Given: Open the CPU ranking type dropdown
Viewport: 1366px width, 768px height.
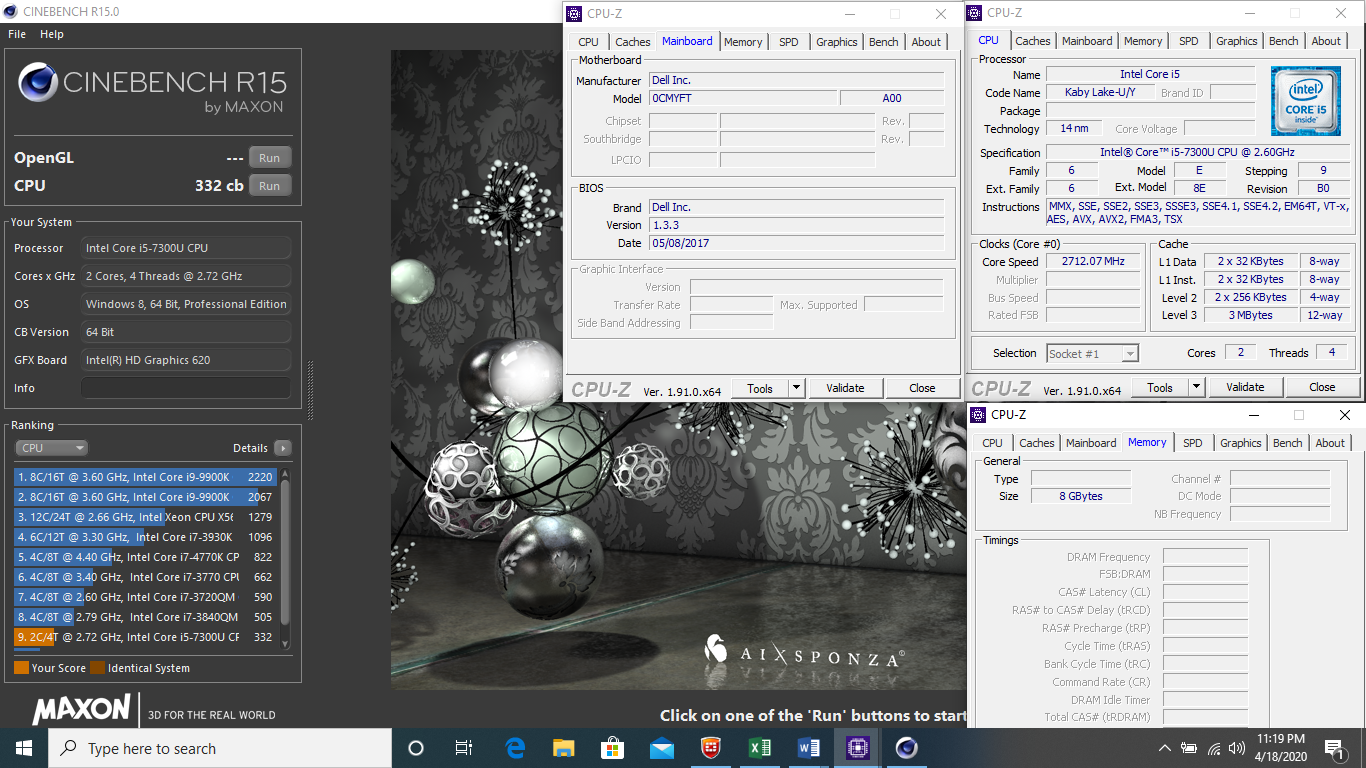Looking at the screenshot, I should [51, 448].
